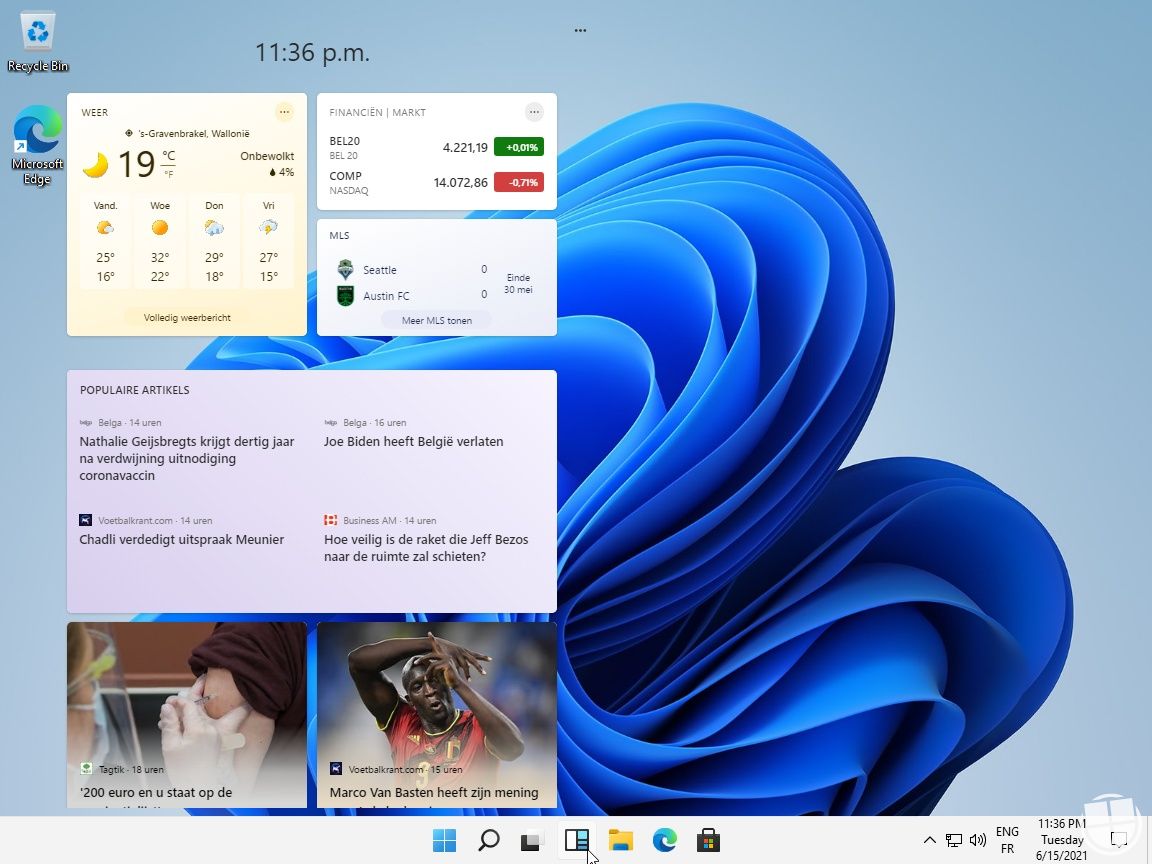Expand hidden icons in the system tray
Image resolution: width=1152 pixels, height=864 pixels.
pos(930,840)
